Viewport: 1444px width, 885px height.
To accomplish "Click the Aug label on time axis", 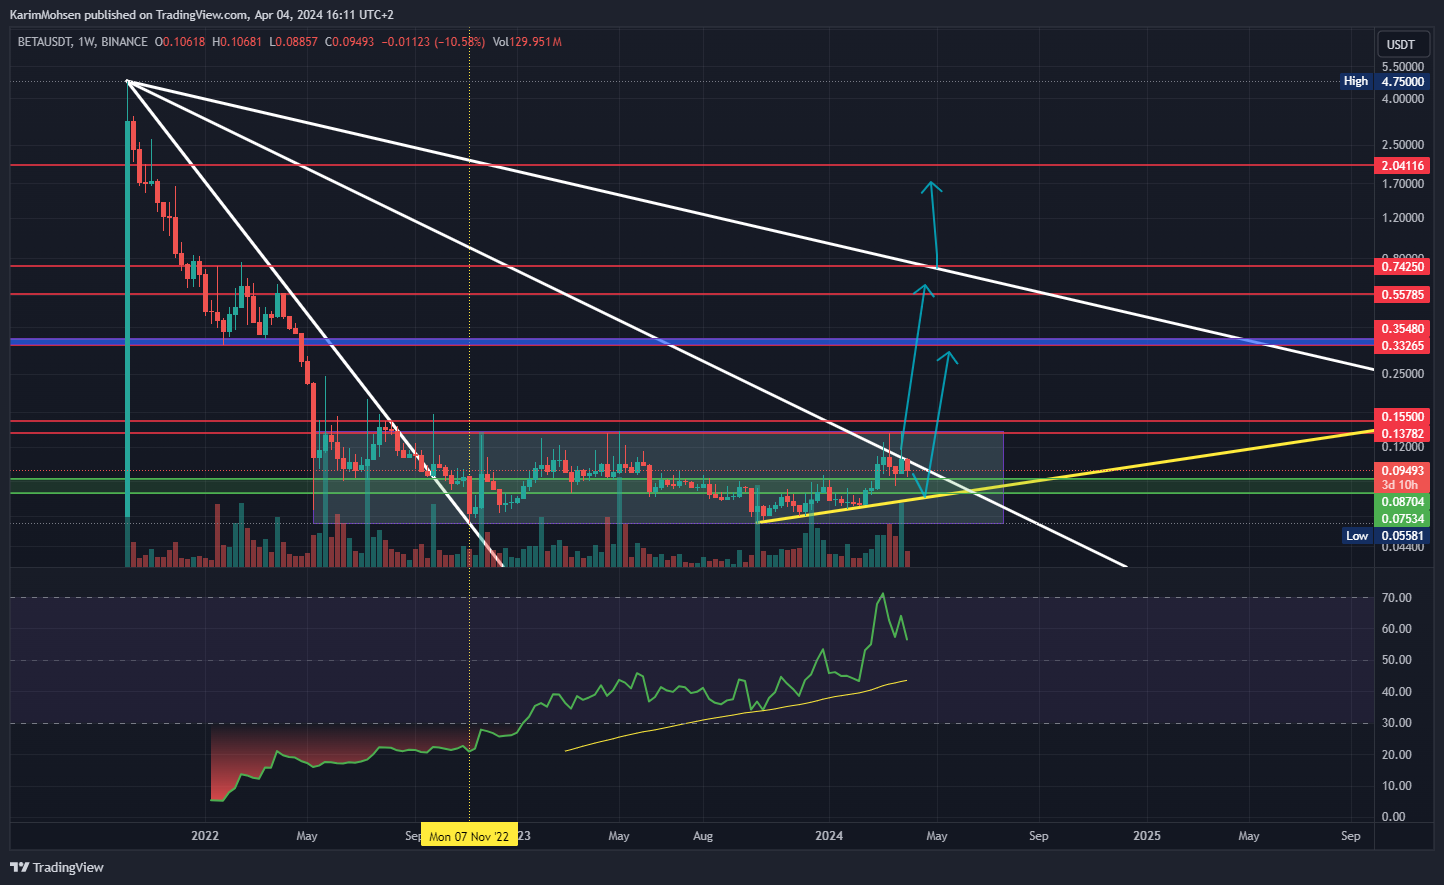I will [x=703, y=836].
